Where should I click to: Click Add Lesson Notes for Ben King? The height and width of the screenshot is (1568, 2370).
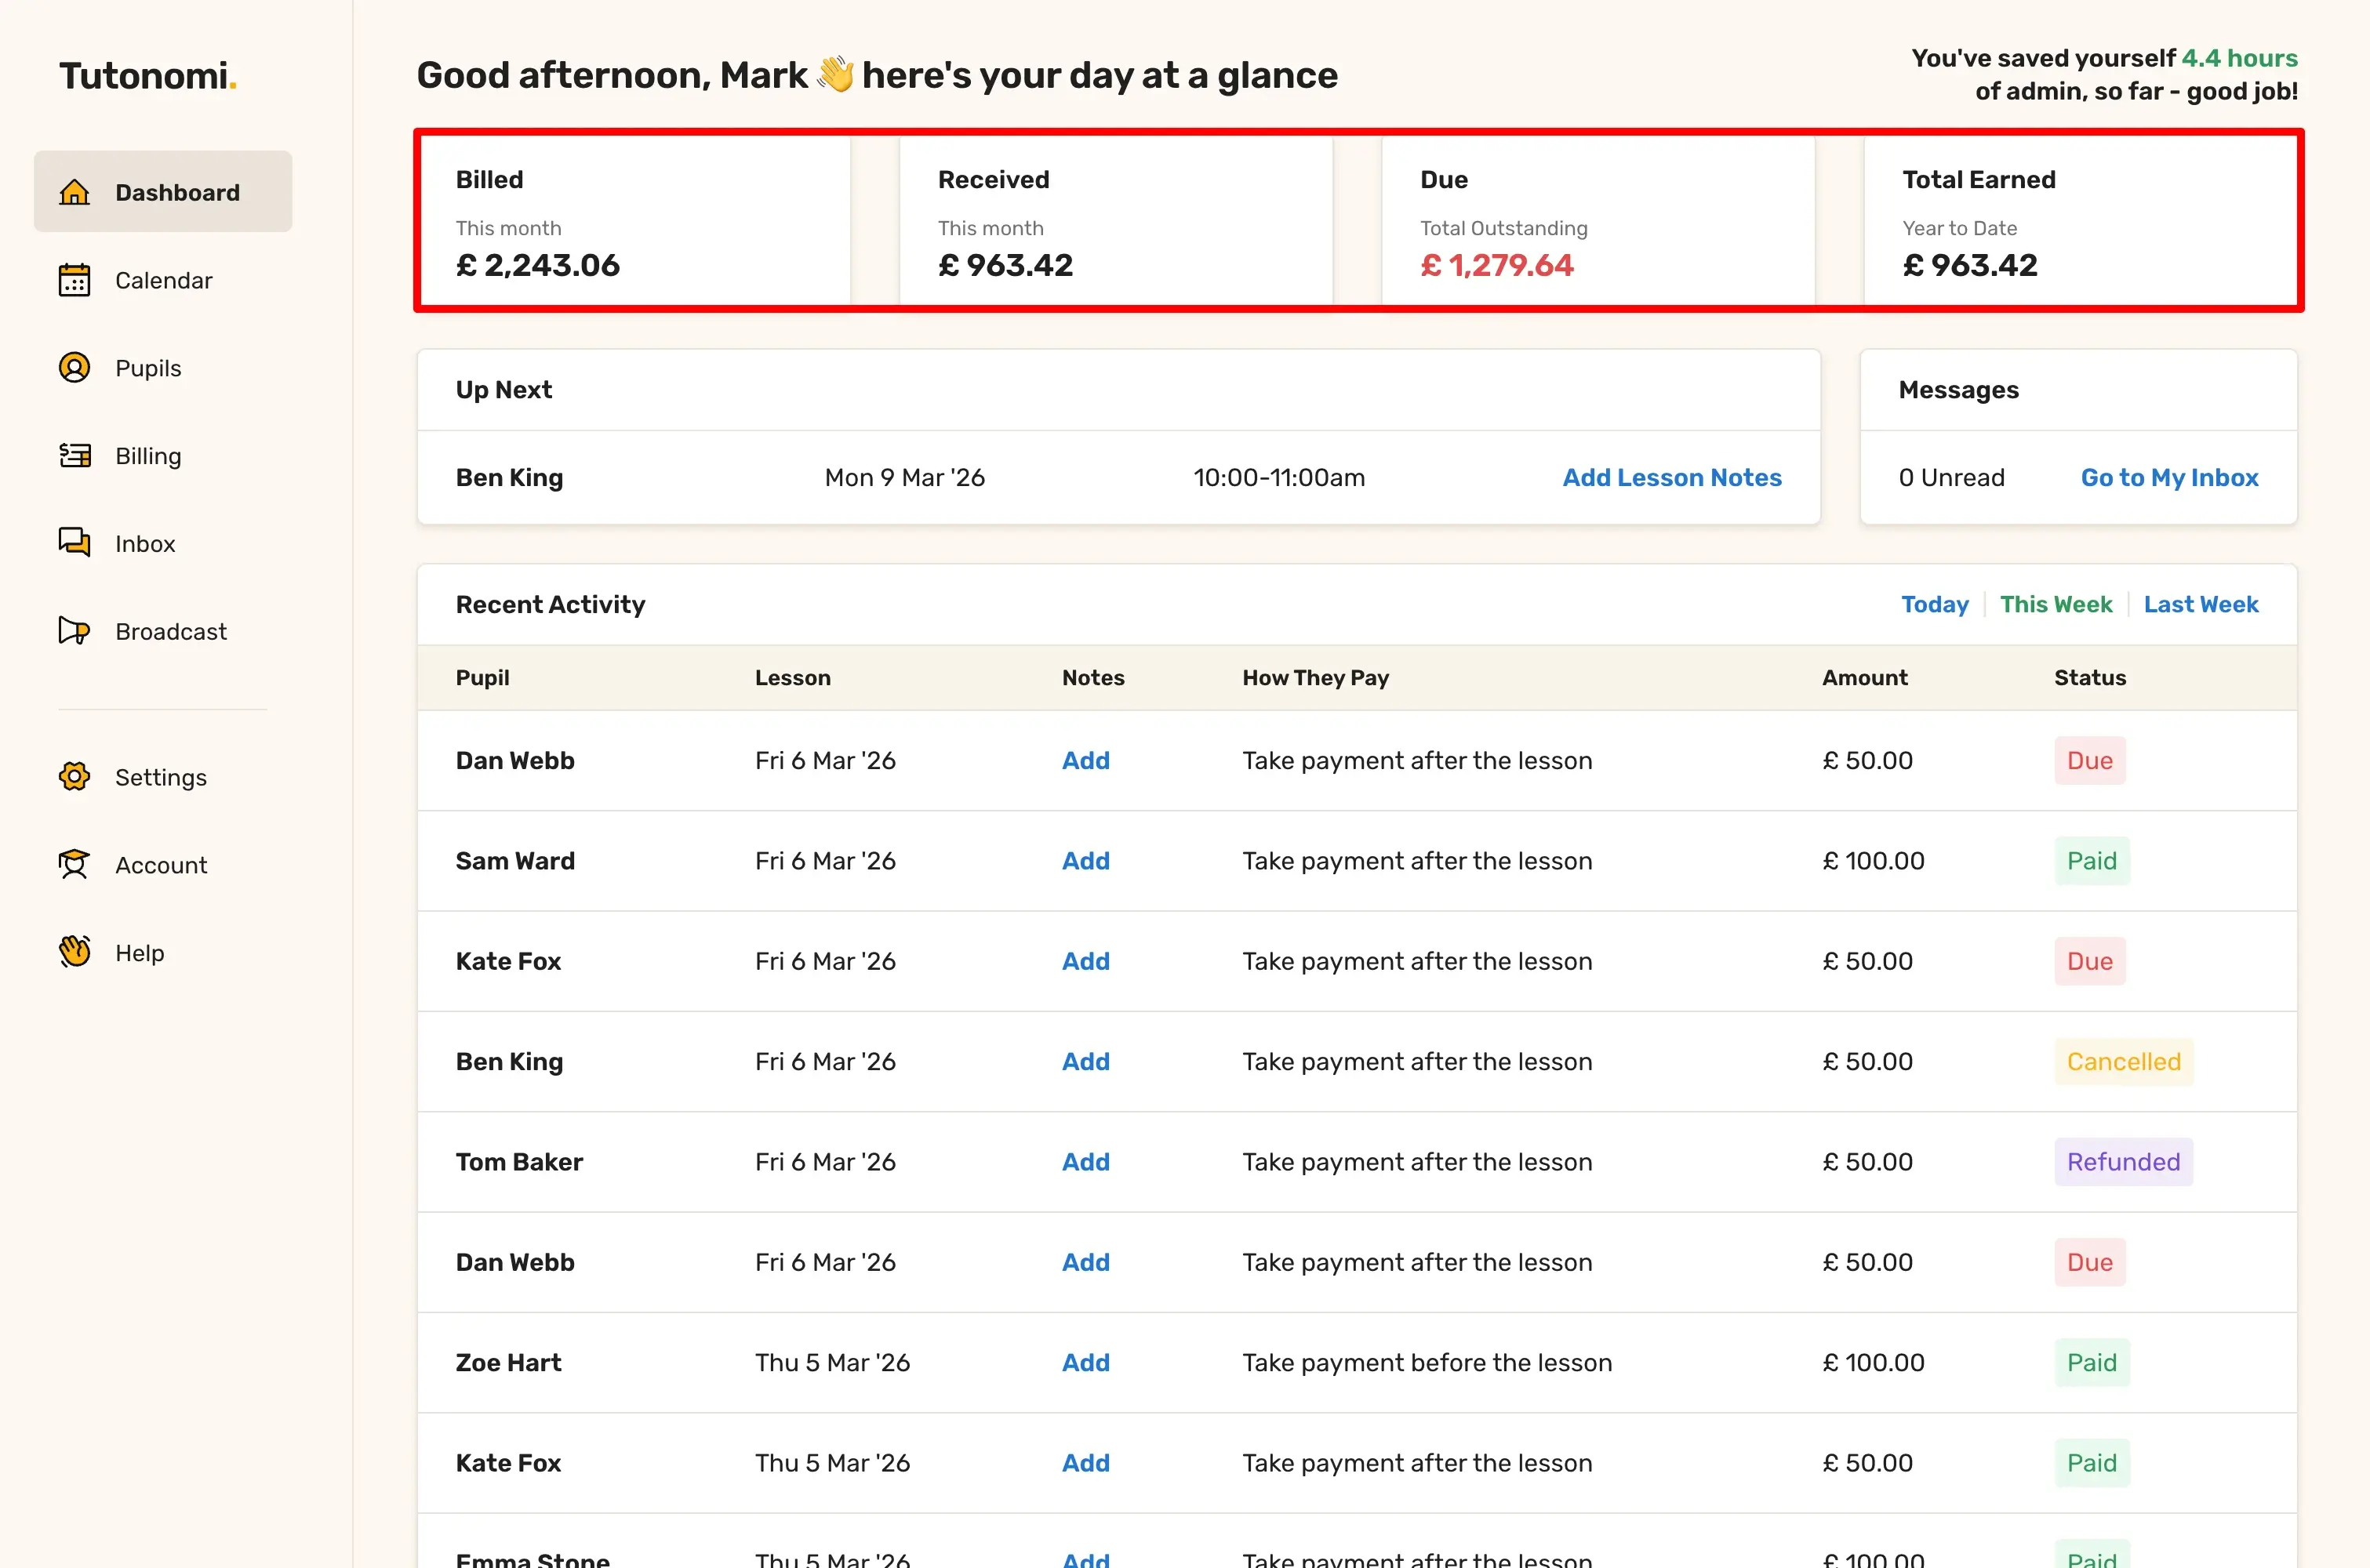point(1671,478)
